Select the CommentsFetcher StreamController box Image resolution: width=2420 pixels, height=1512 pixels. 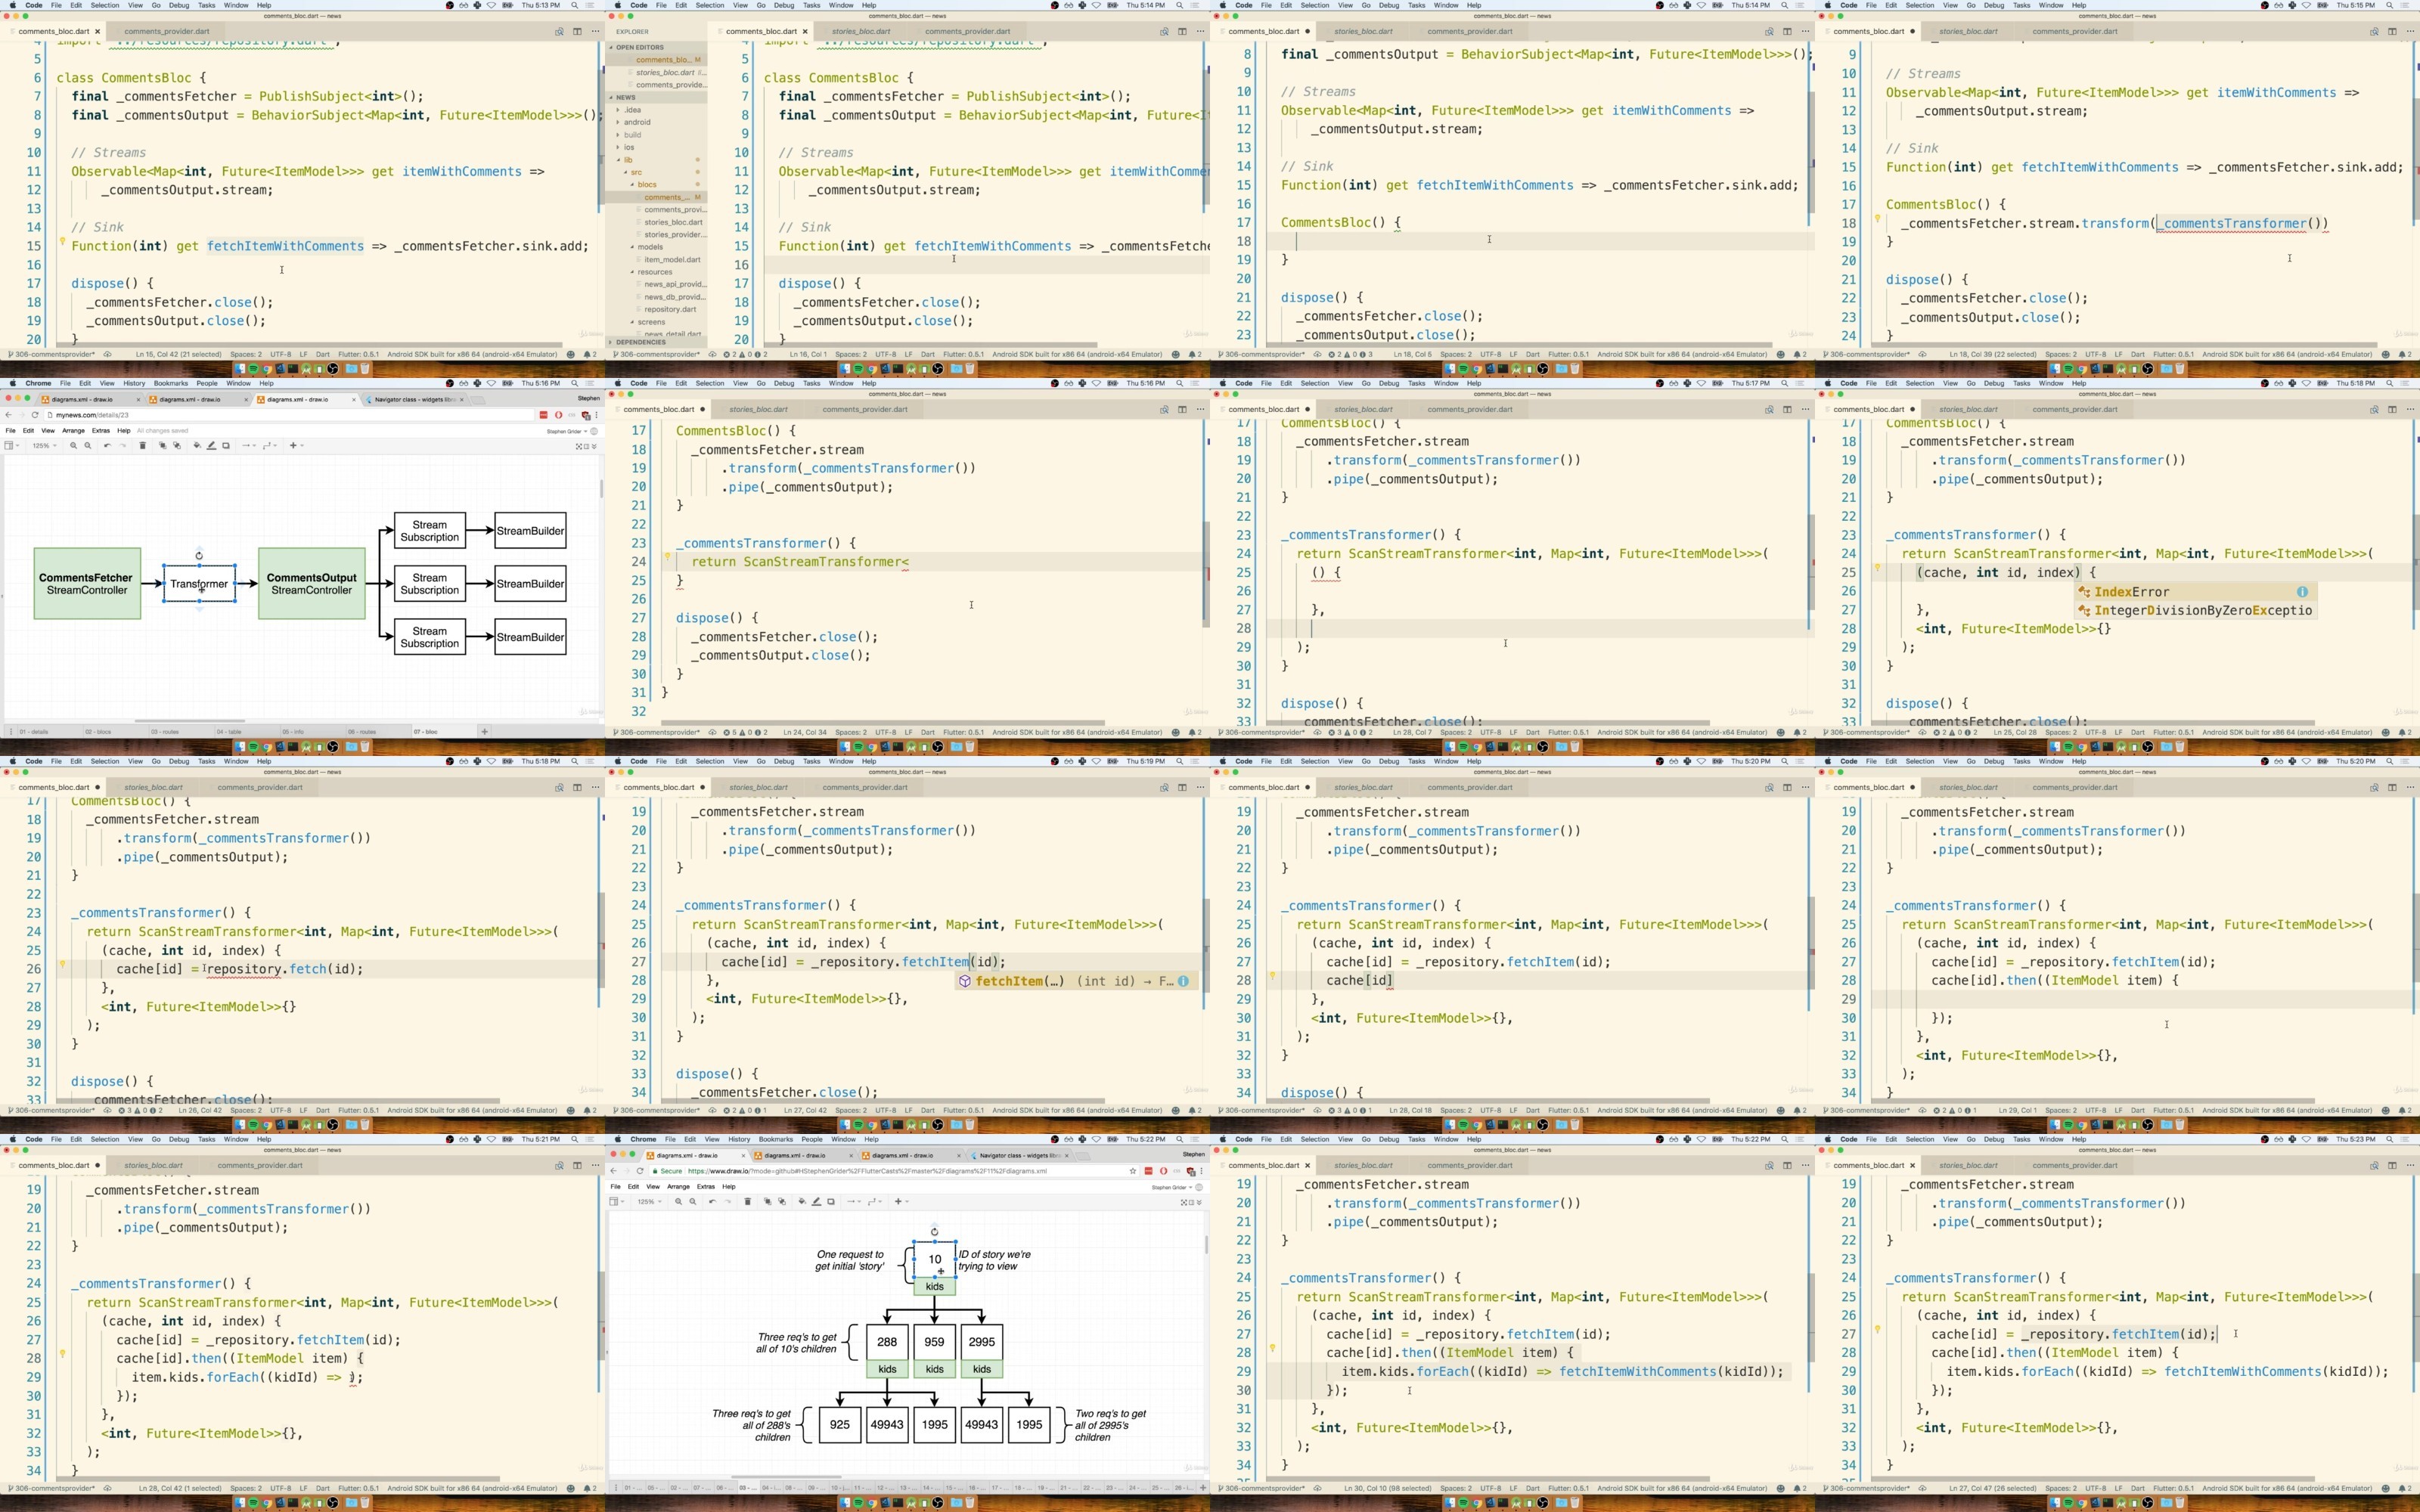click(87, 584)
